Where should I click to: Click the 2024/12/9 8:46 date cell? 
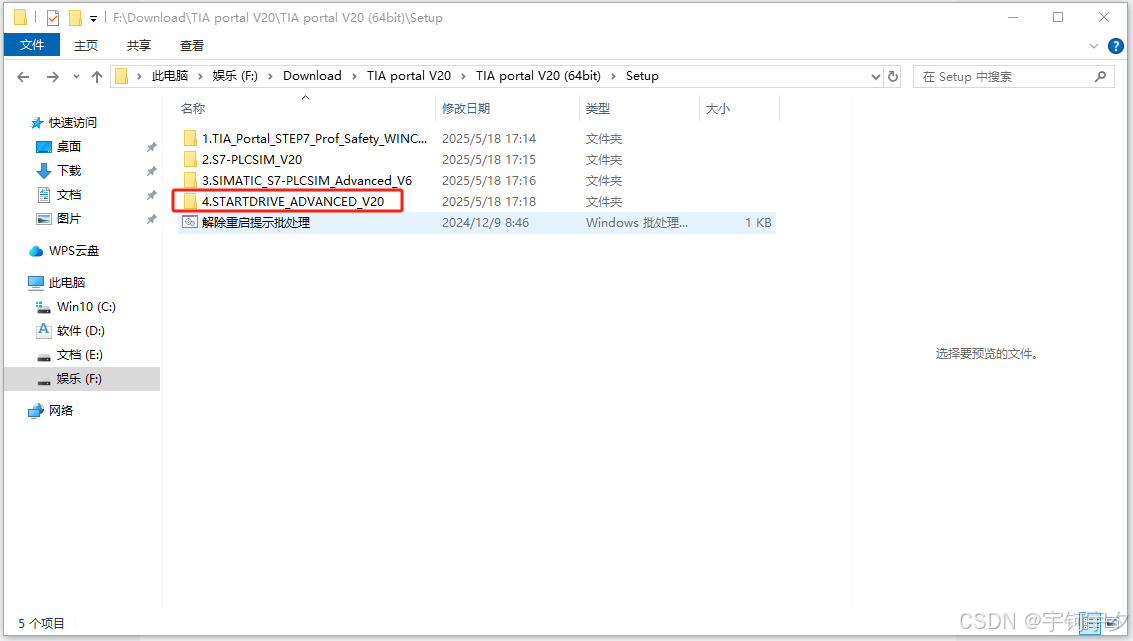coord(486,223)
